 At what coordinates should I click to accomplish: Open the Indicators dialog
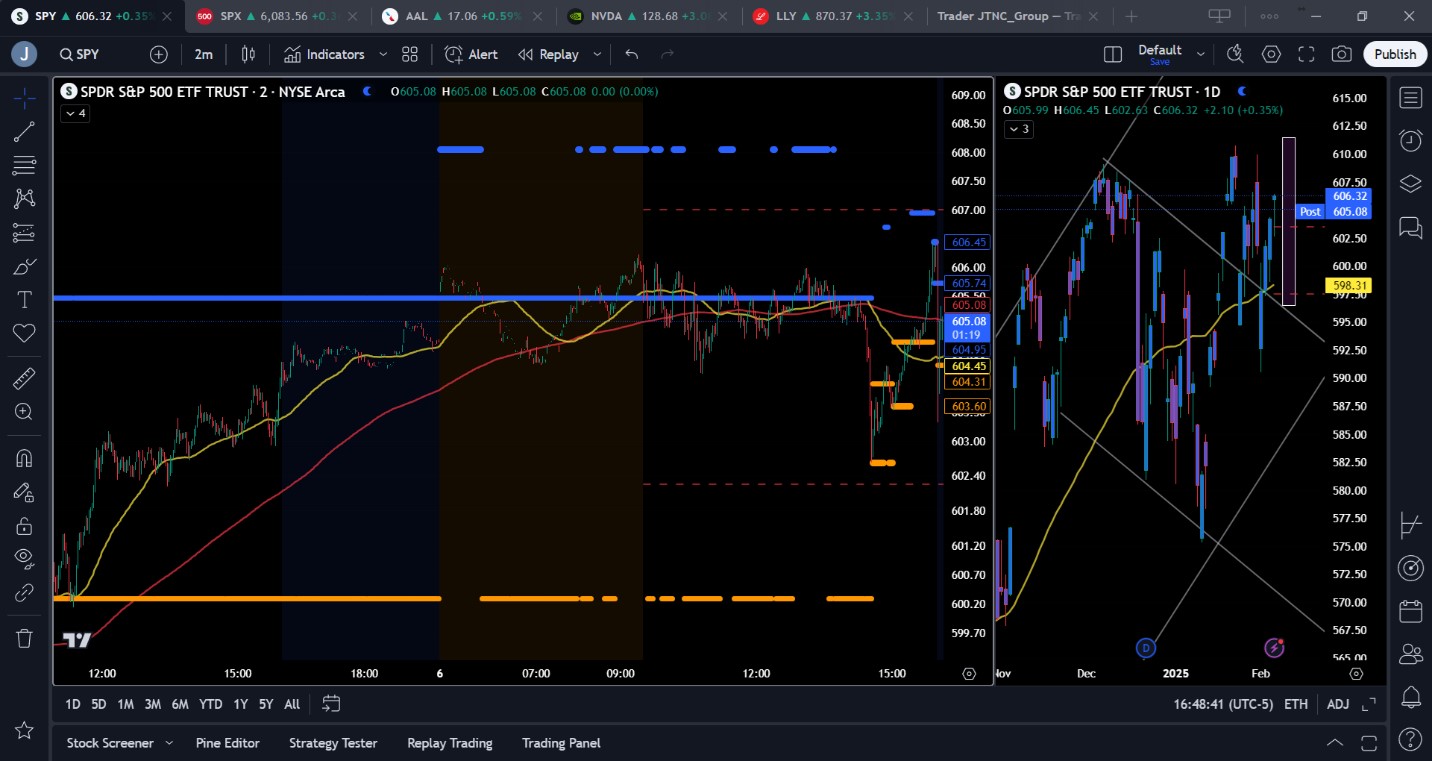324,54
